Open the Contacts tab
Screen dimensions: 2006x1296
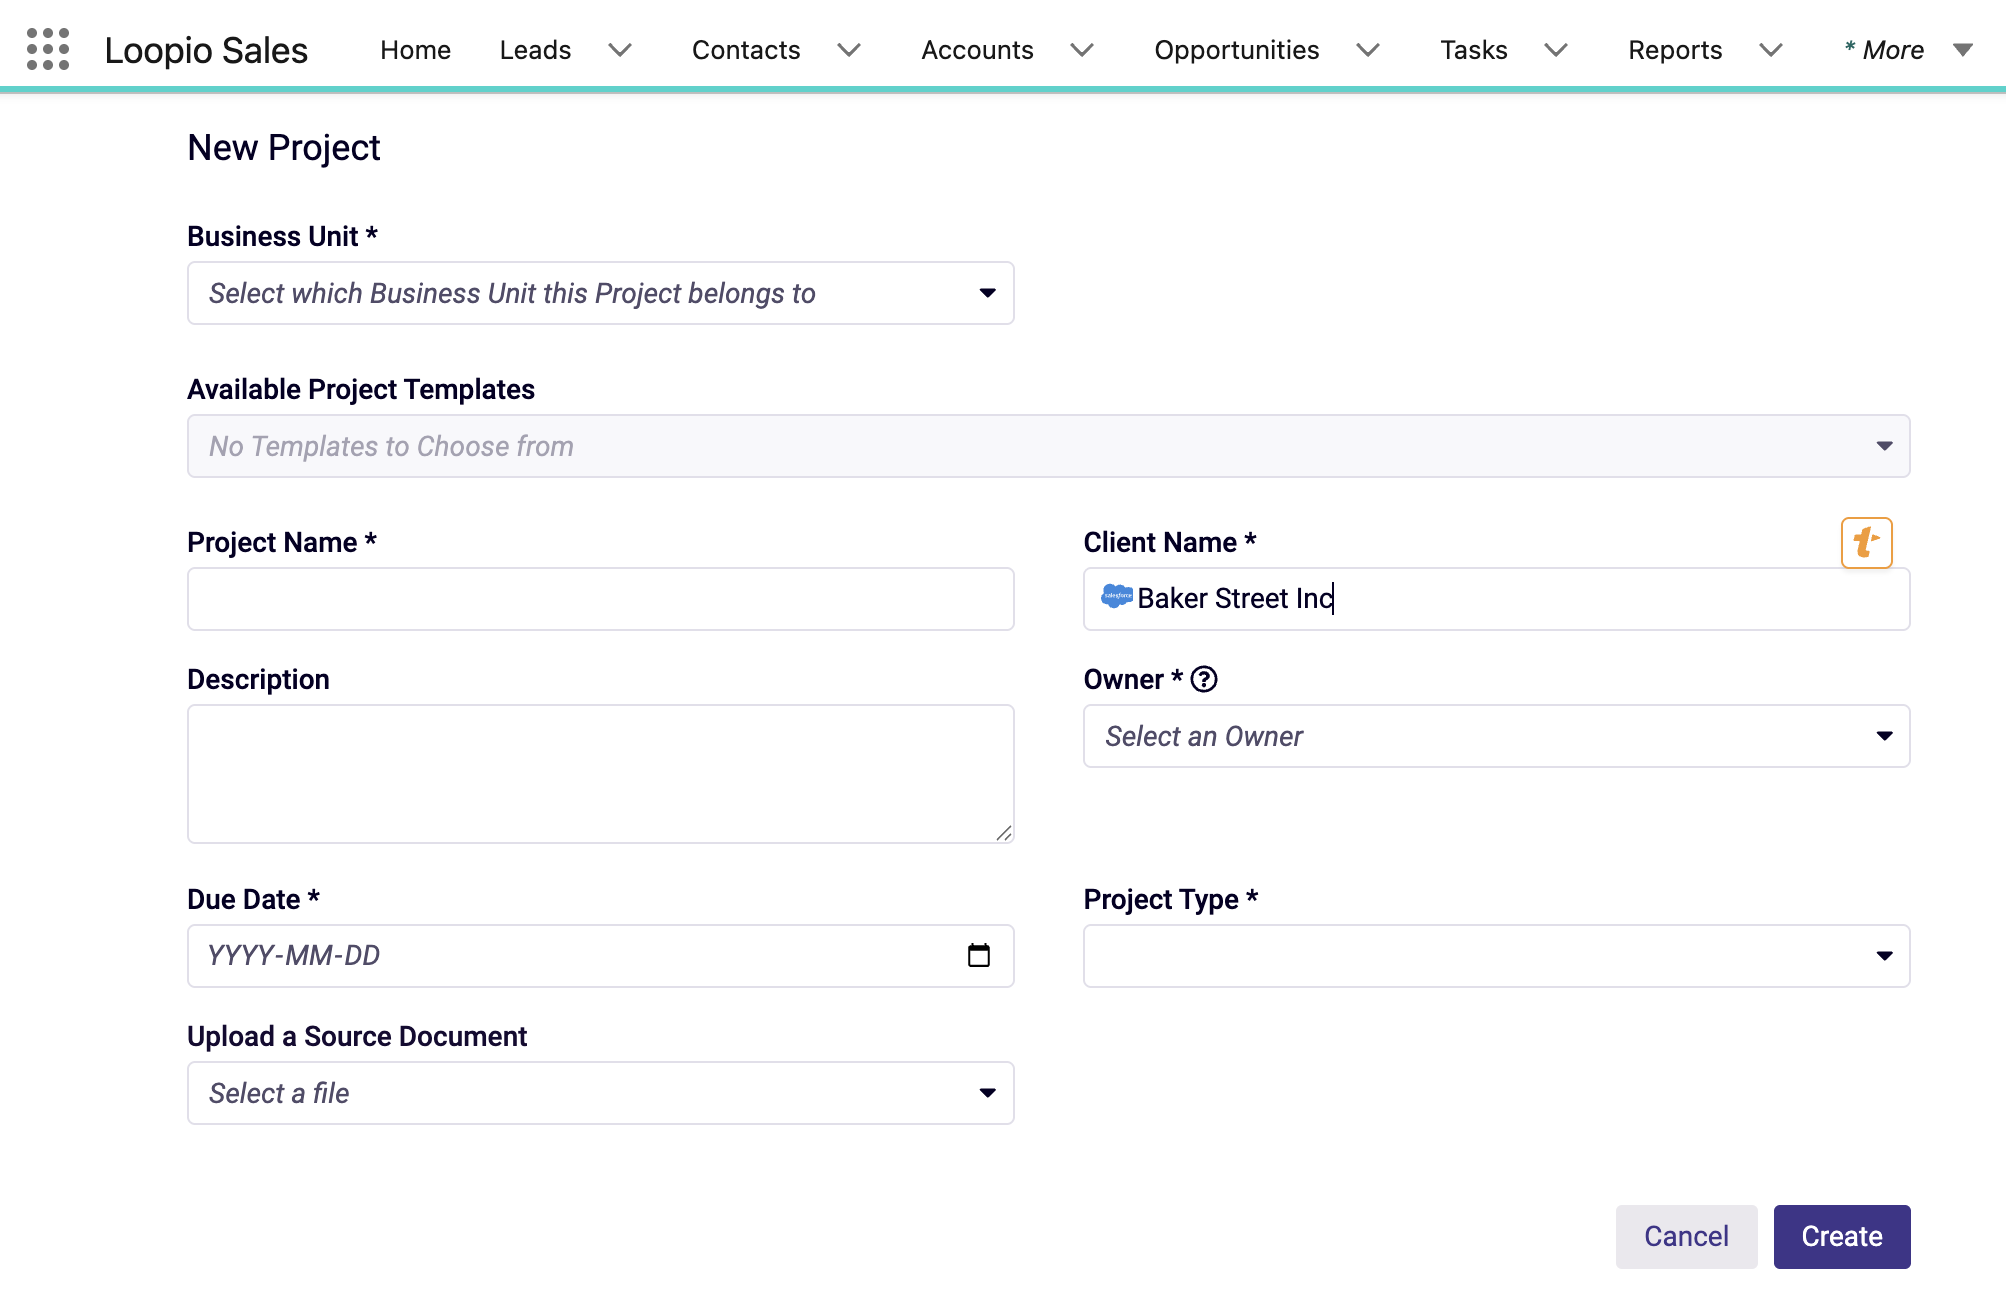(746, 50)
